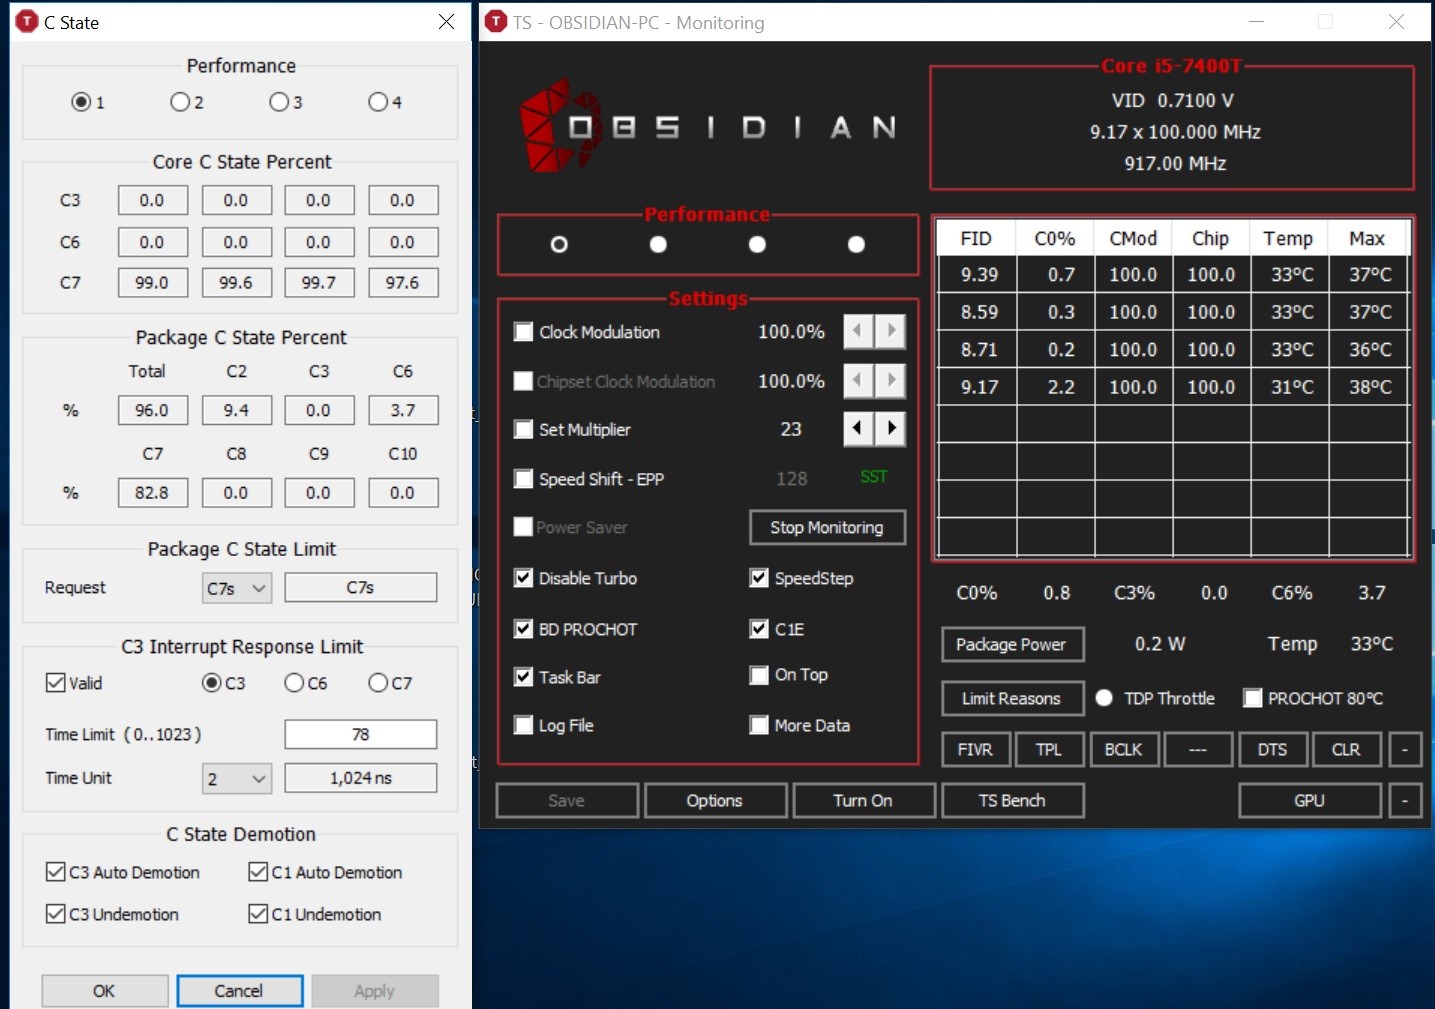Uncheck Valid in C3 Interrupt Response Limit

[x=56, y=683]
